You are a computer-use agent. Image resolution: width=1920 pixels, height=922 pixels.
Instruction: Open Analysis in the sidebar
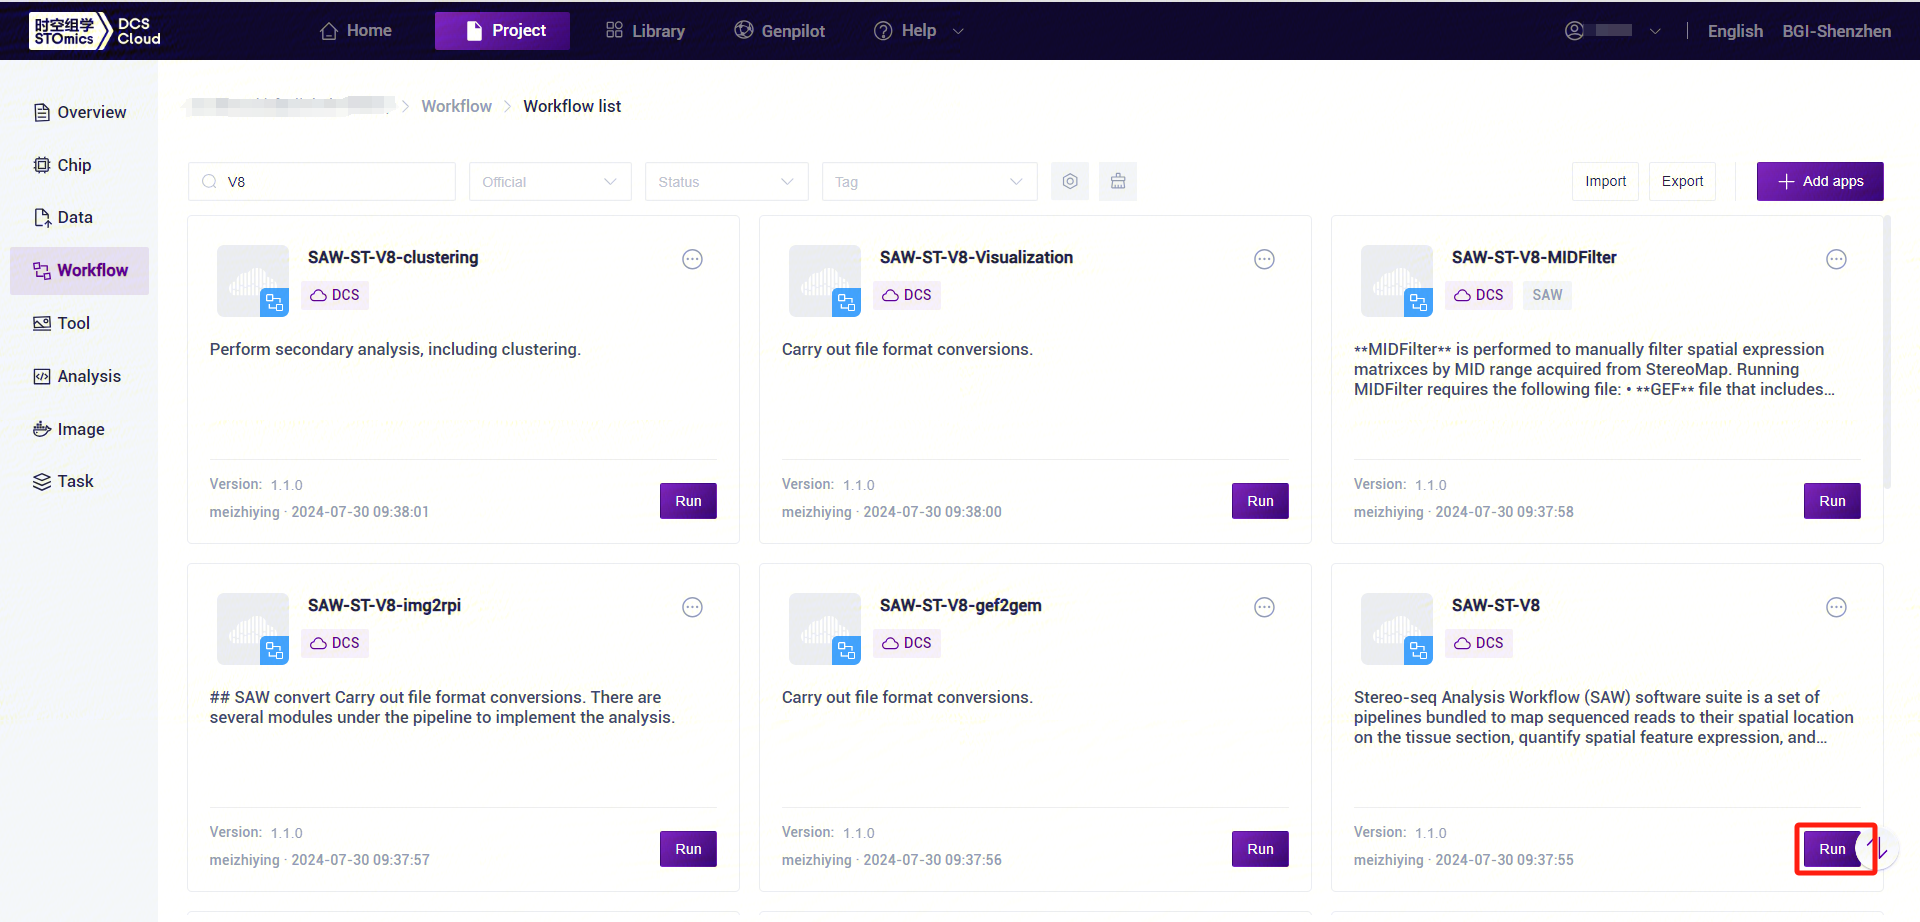(80, 376)
